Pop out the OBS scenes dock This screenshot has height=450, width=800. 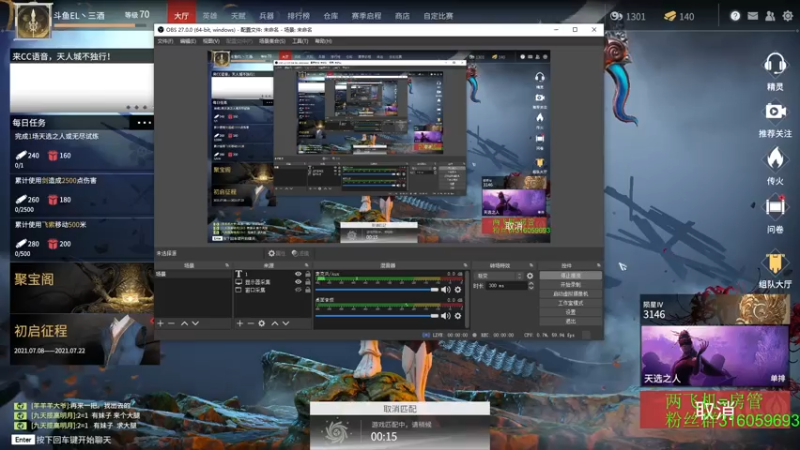(x=227, y=266)
